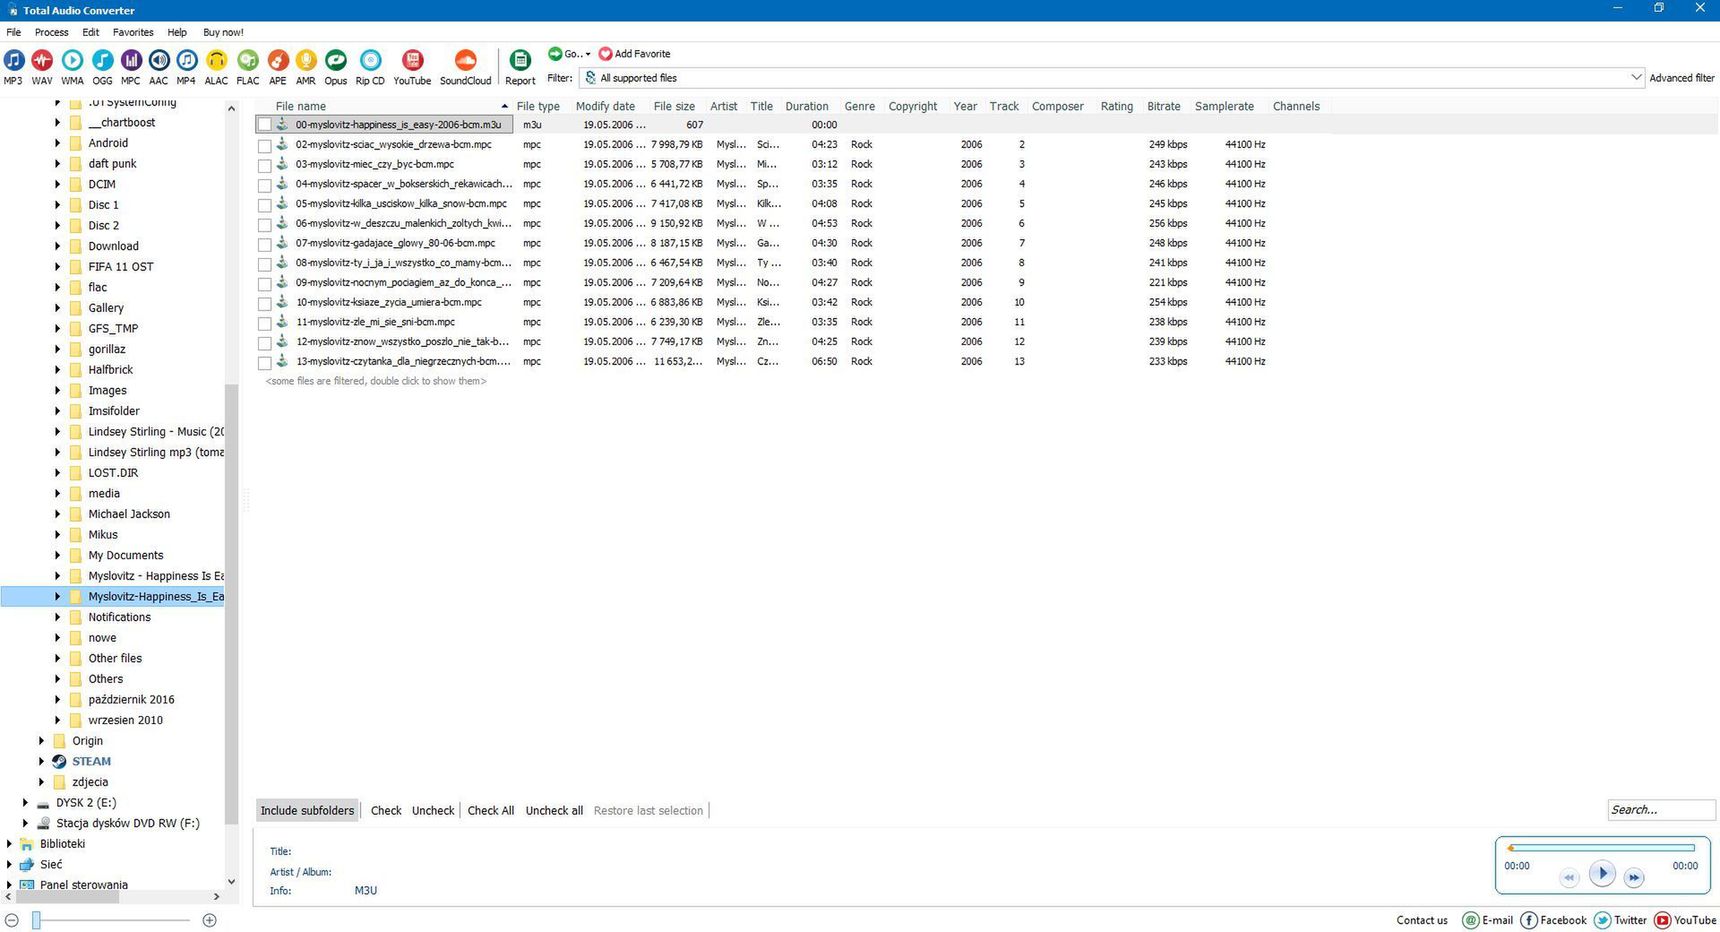Check the 11-myslovitz-zle_mi file checkbox

[x=265, y=323]
